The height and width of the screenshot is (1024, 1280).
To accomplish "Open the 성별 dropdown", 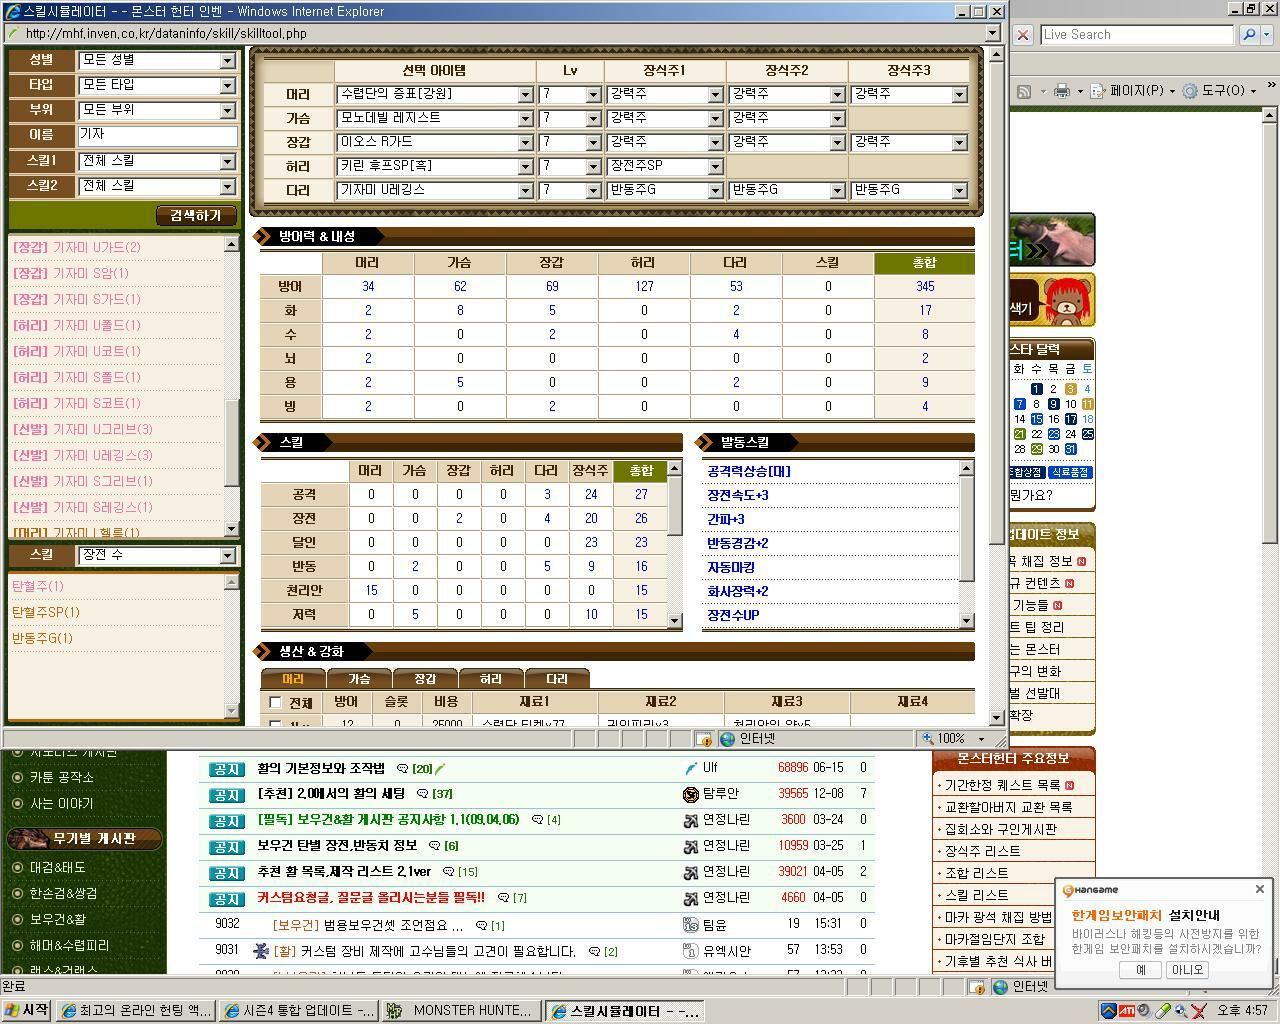I will click(227, 60).
